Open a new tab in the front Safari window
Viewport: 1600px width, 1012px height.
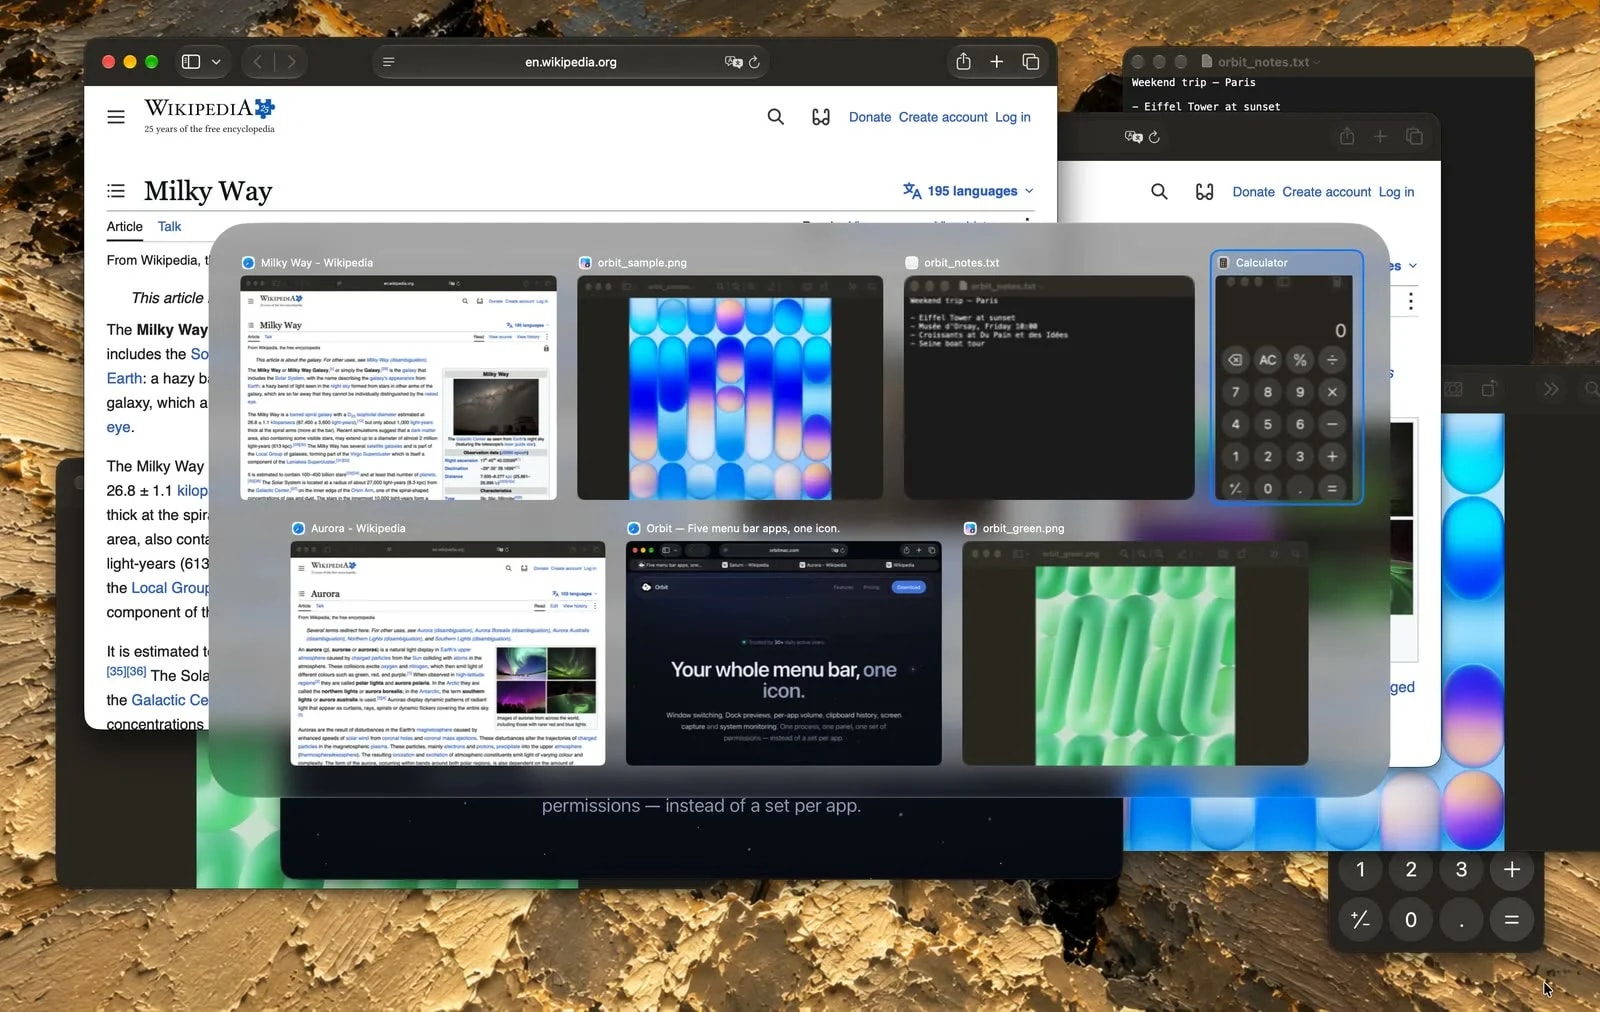coord(997,62)
